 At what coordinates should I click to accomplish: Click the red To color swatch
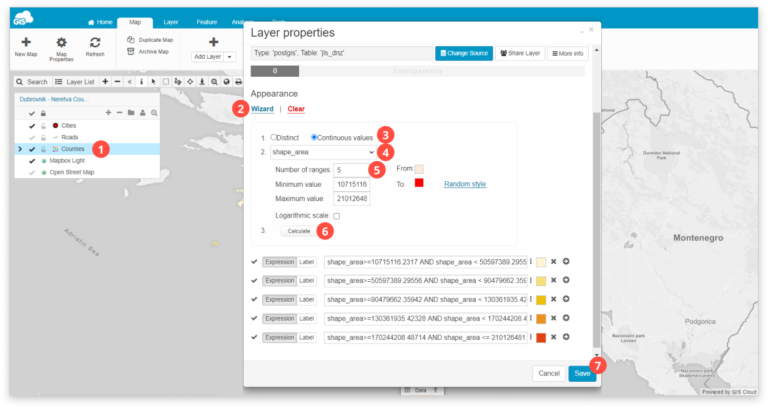coord(420,185)
